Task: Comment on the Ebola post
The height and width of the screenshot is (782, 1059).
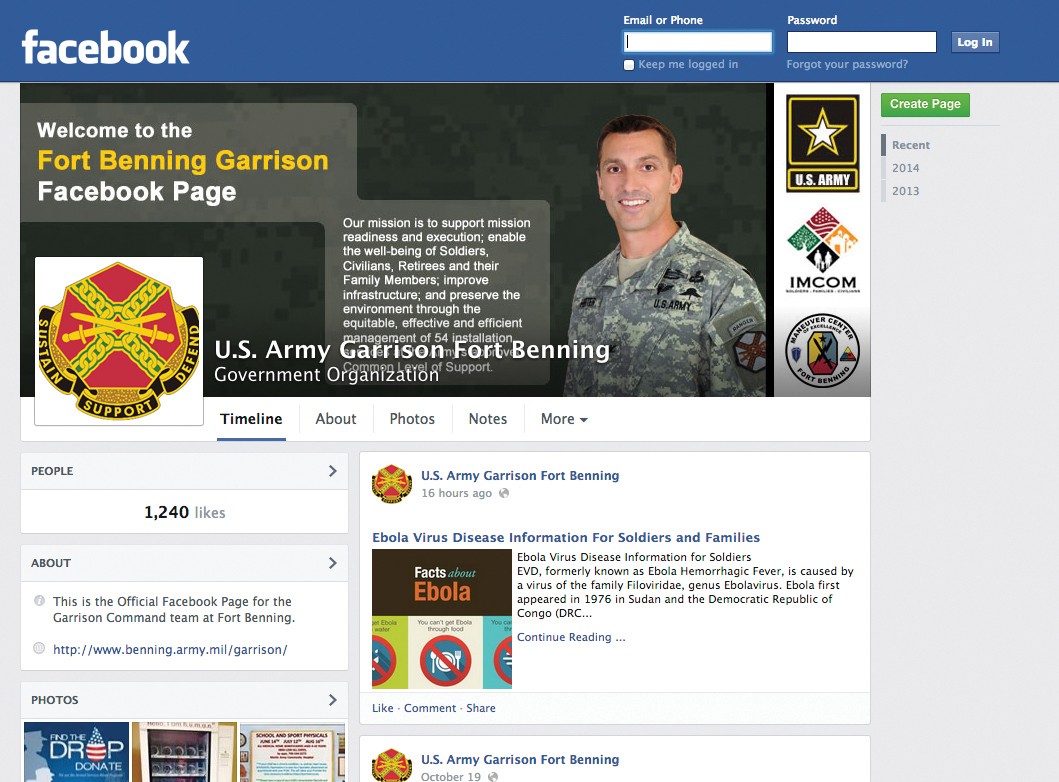Action: pos(430,708)
